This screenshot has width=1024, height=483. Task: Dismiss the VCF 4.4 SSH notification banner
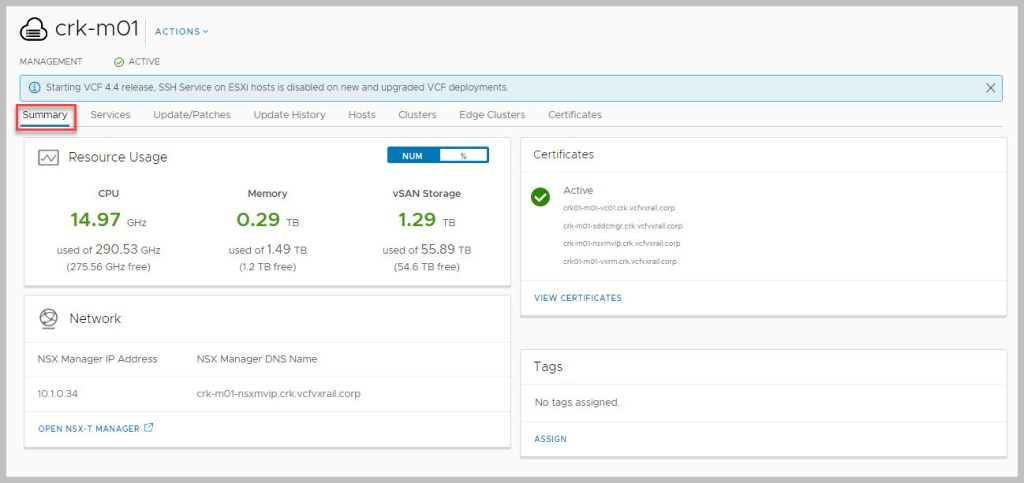click(990, 88)
